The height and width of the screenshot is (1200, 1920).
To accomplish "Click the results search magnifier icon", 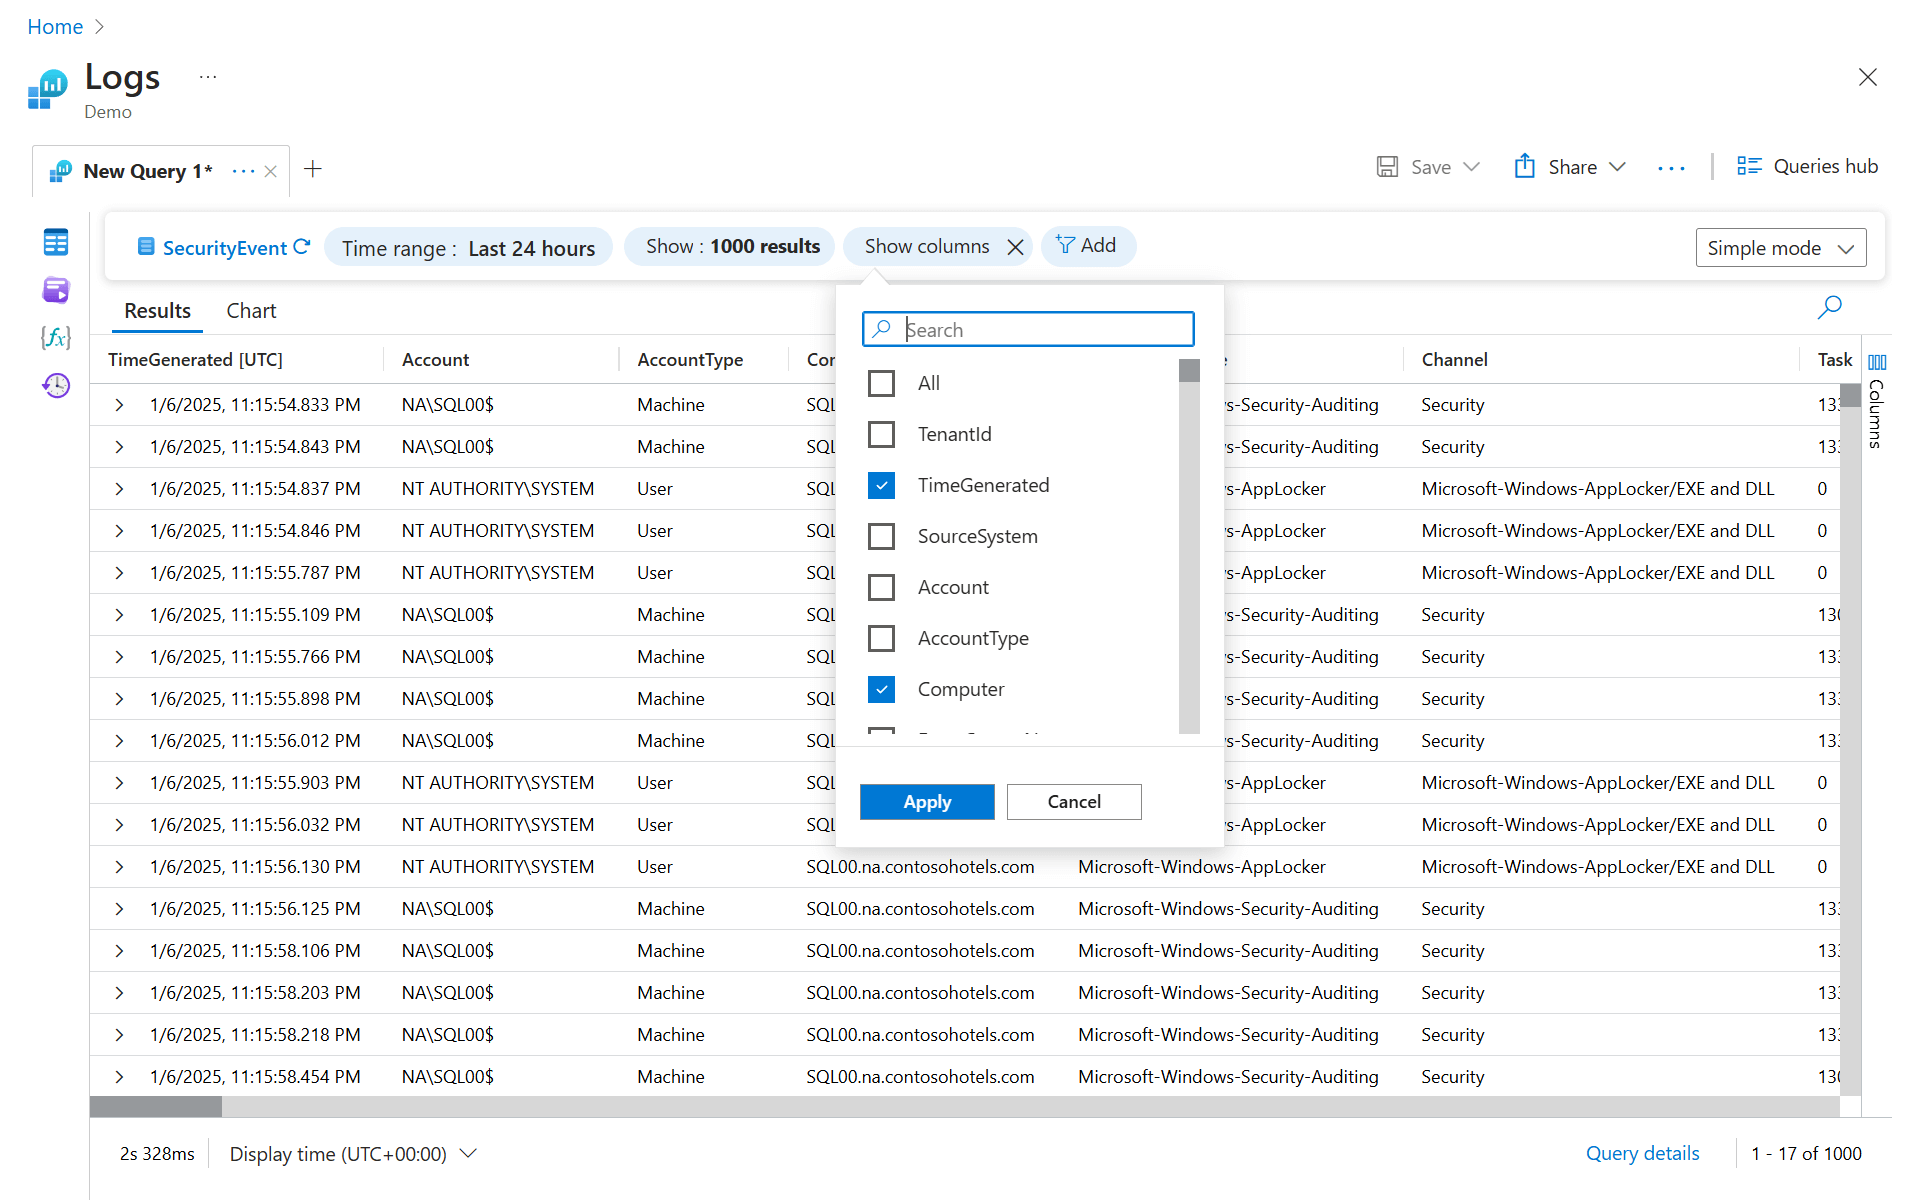I will [1829, 307].
